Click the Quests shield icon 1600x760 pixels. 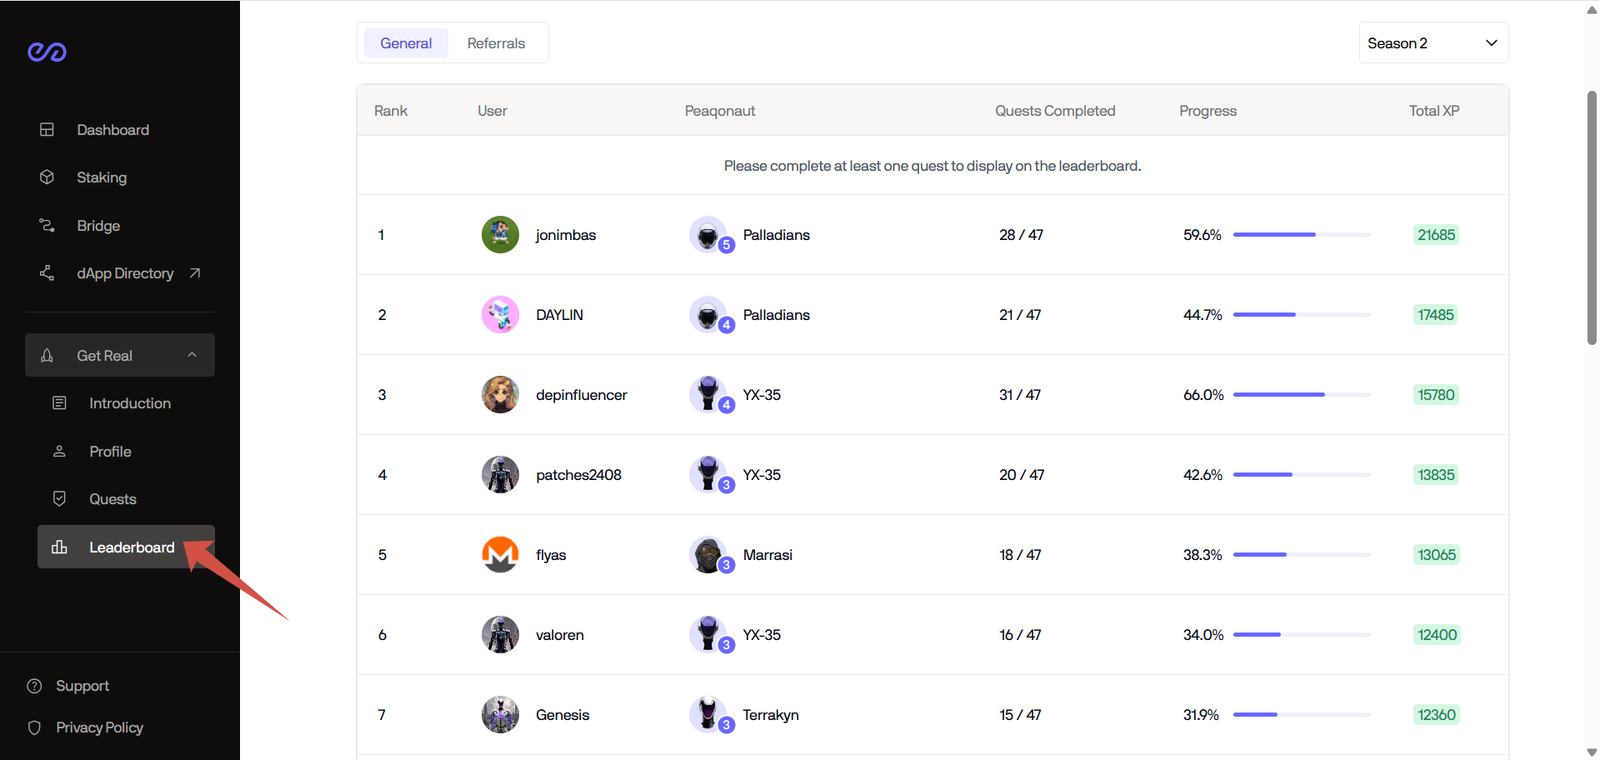coord(60,499)
